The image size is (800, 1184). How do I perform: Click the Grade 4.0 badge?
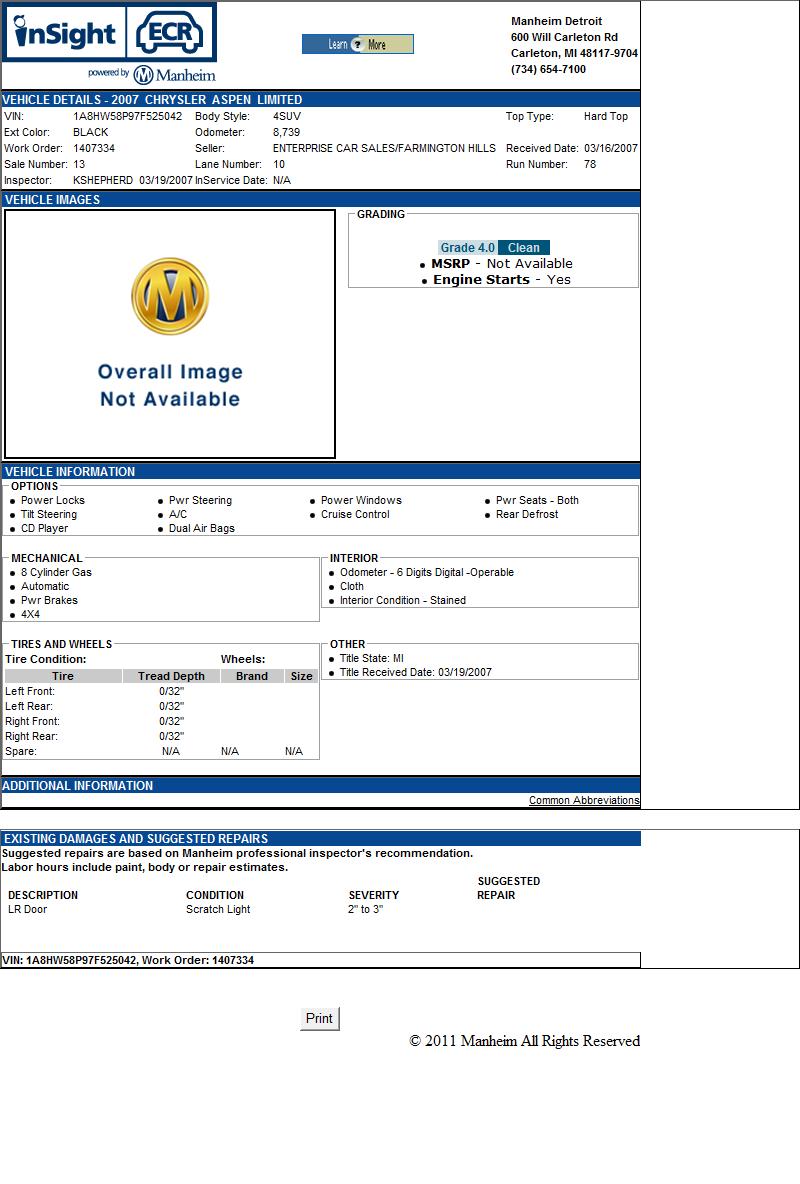(468, 248)
